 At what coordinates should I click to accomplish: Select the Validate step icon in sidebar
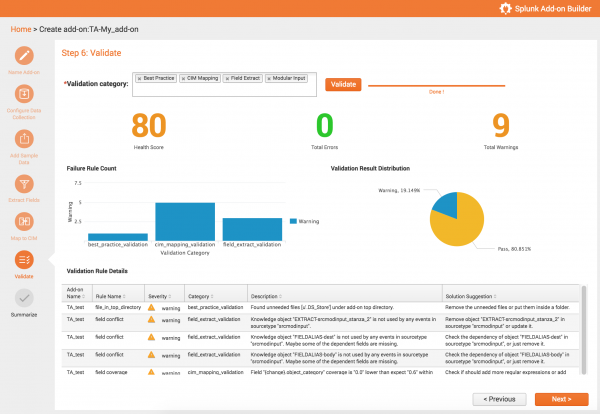tap(24, 260)
